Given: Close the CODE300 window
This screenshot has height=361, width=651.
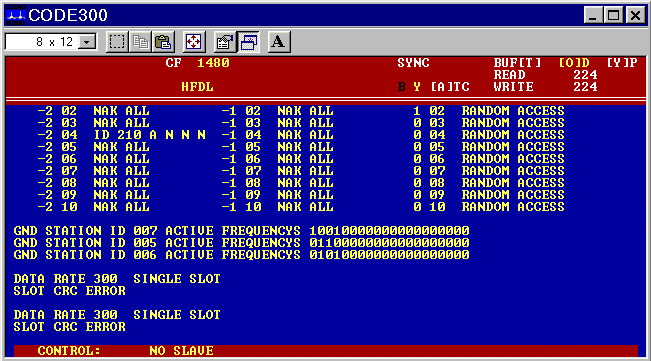Looking at the screenshot, I should tap(636, 15).
